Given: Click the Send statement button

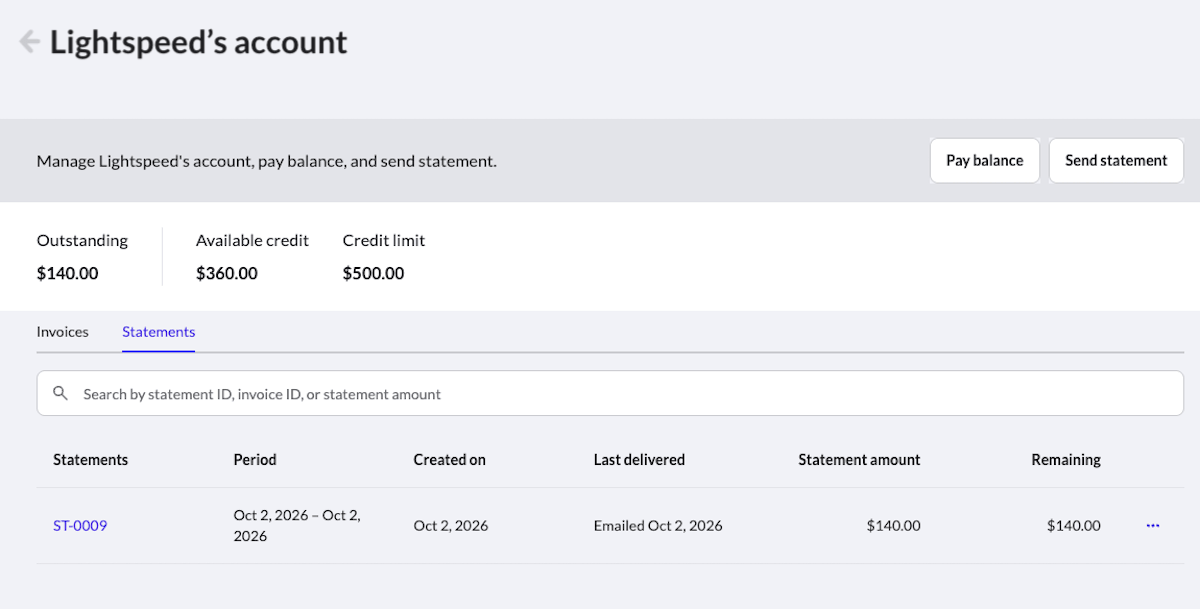Looking at the screenshot, I should click(x=1116, y=160).
